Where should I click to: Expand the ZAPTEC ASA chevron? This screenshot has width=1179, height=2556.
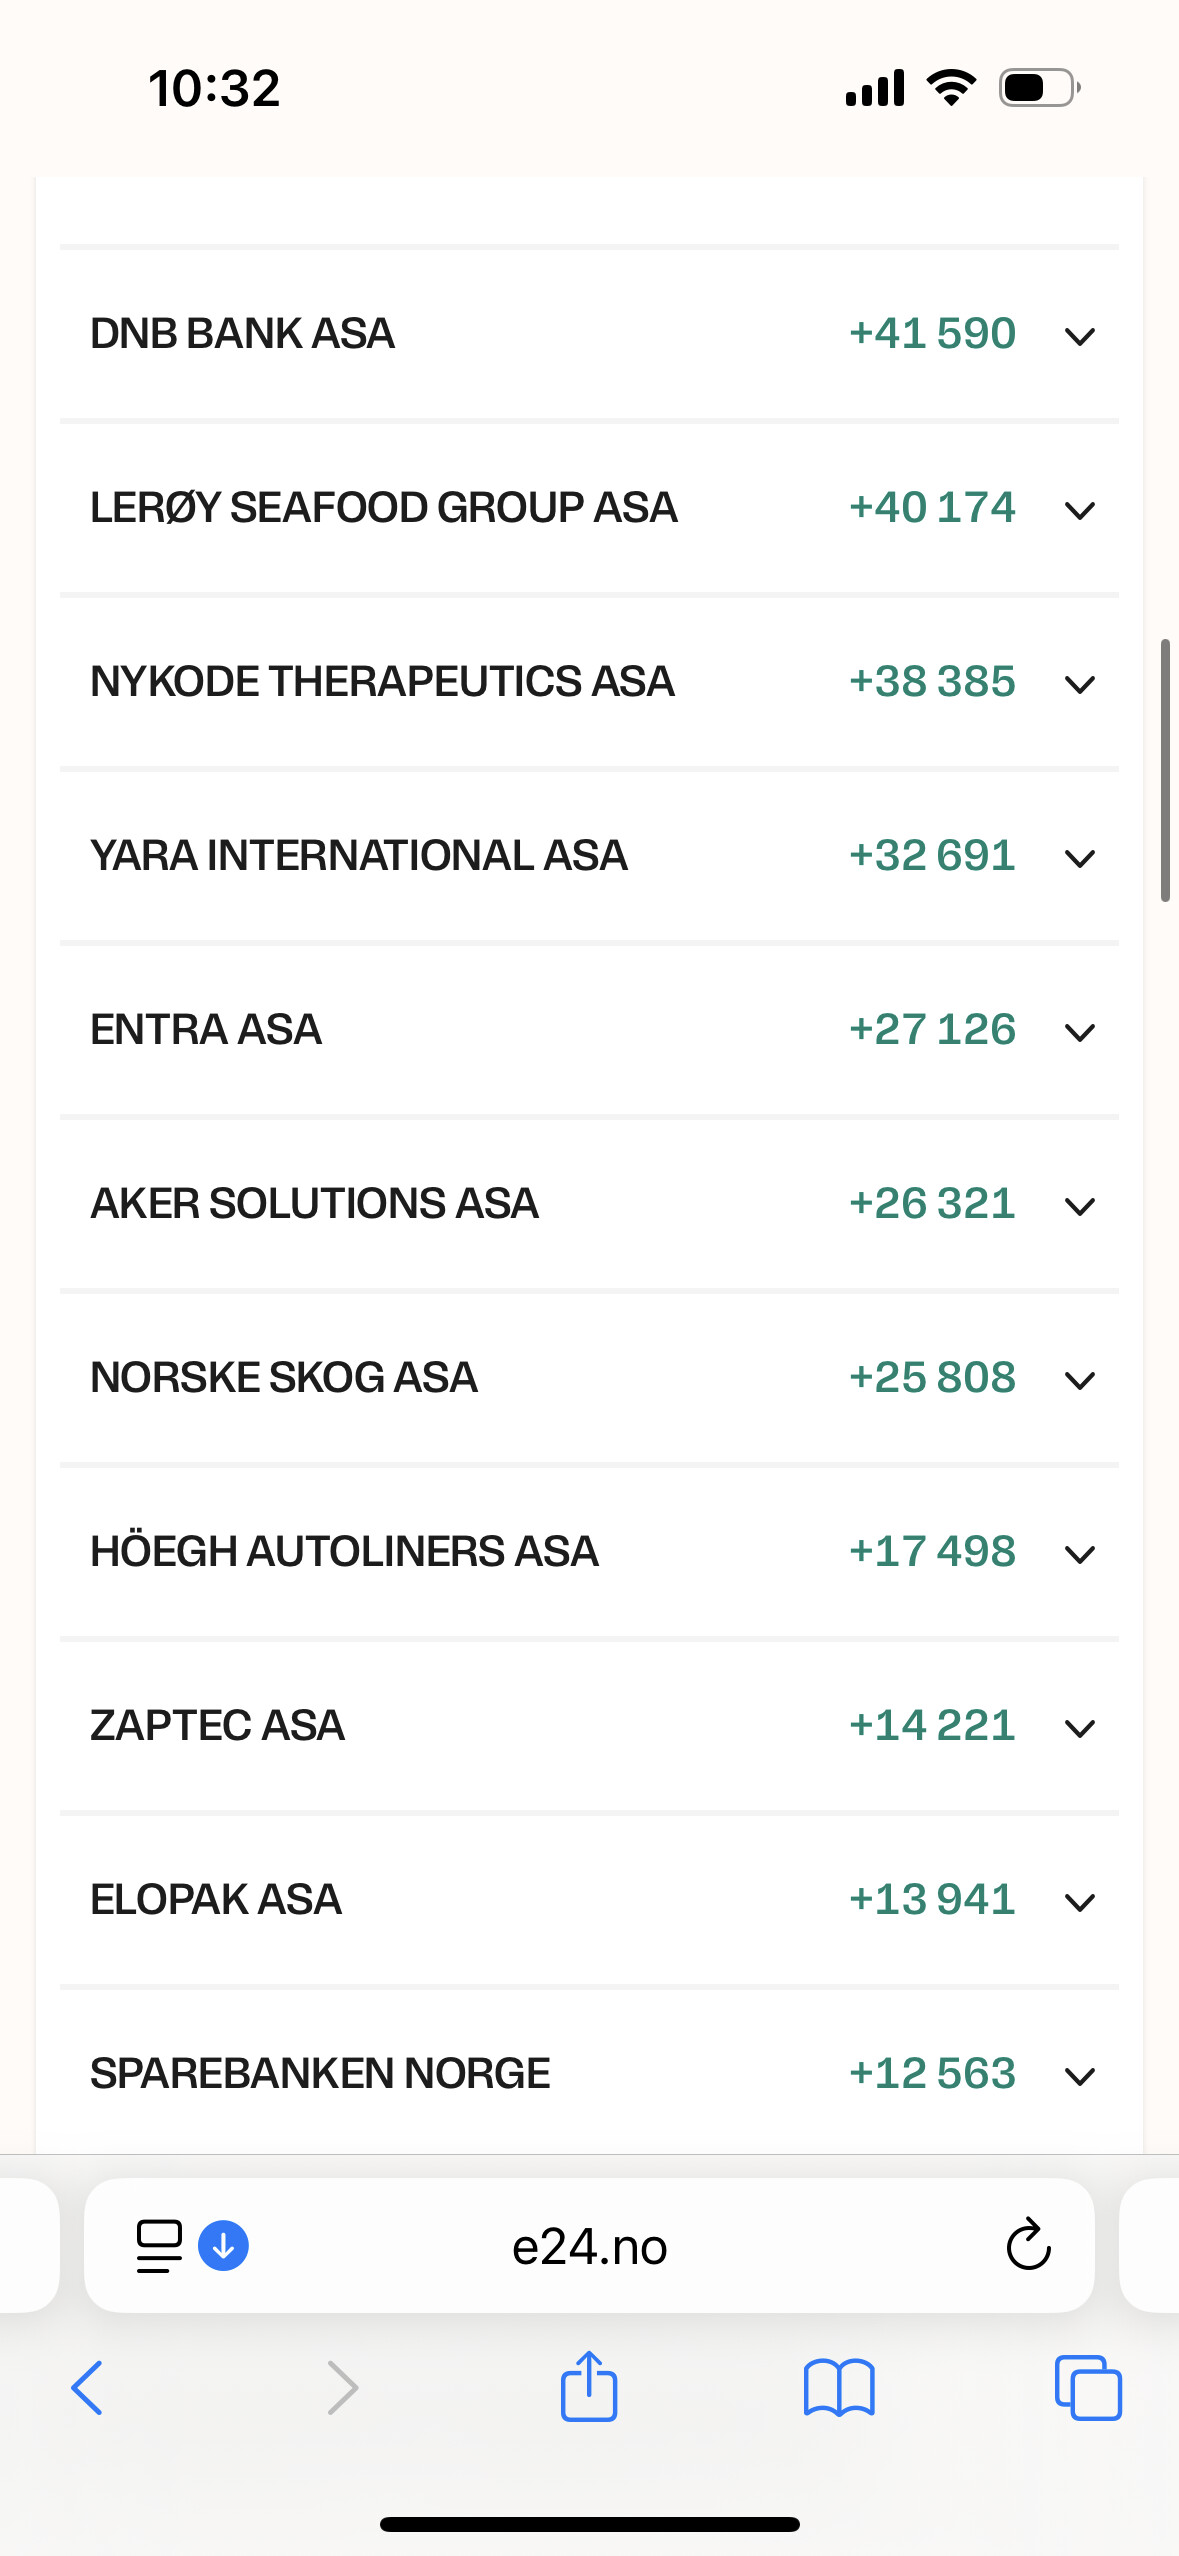(x=1080, y=1728)
